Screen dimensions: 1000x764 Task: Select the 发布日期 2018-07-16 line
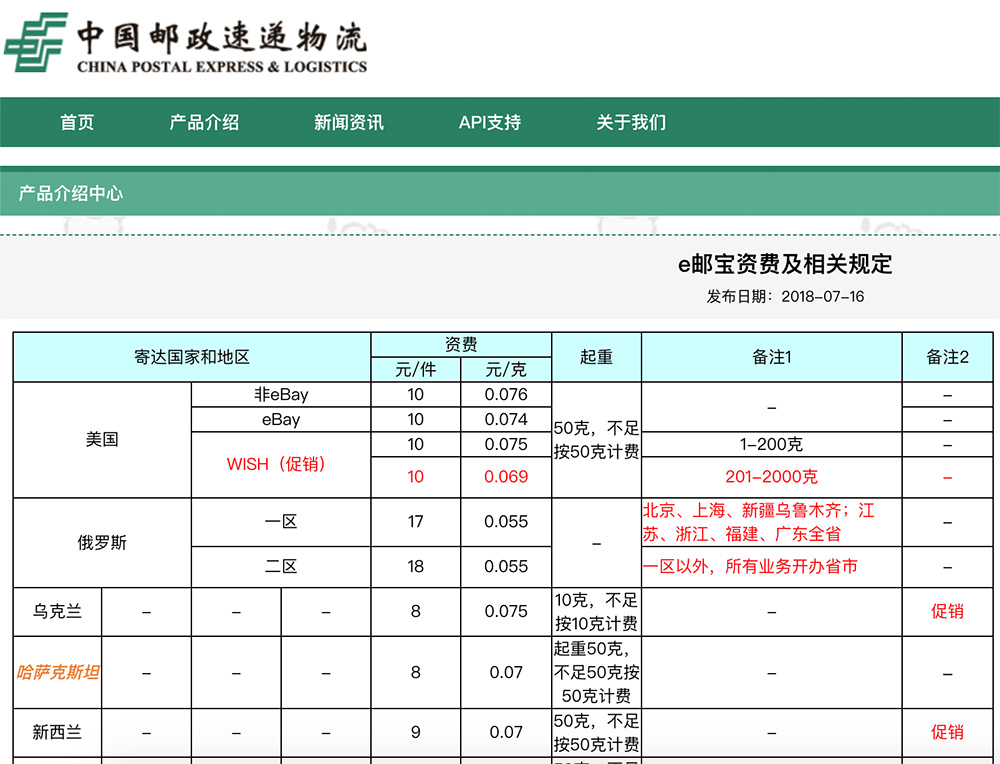pos(785,297)
